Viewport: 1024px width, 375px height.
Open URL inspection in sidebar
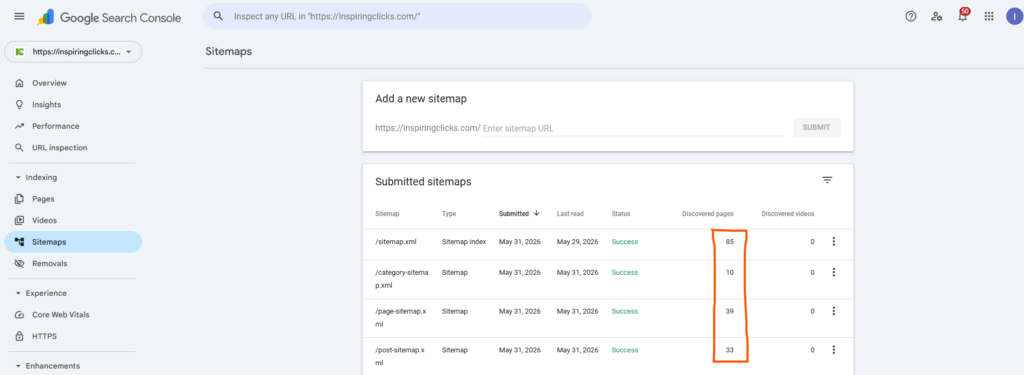coord(59,148)
